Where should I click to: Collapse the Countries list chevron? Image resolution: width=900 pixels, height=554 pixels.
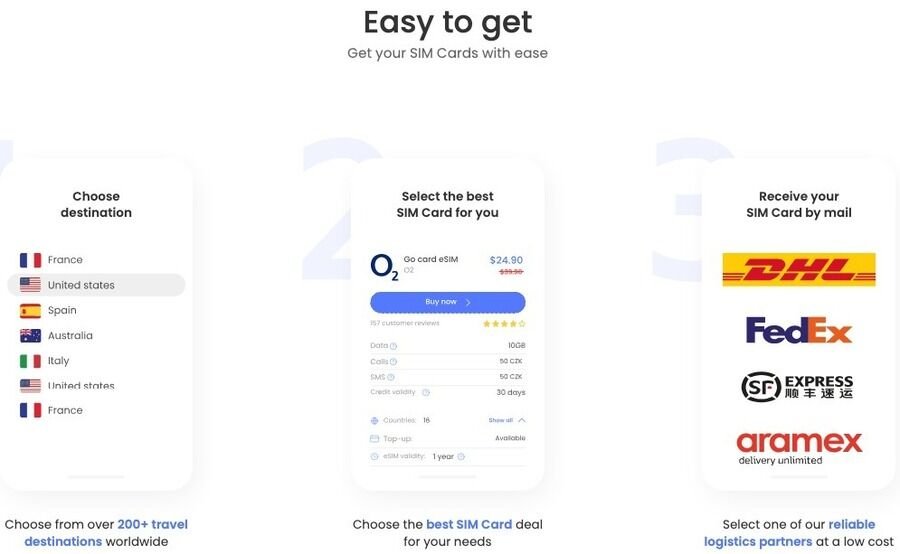click(x=522, y=421)
